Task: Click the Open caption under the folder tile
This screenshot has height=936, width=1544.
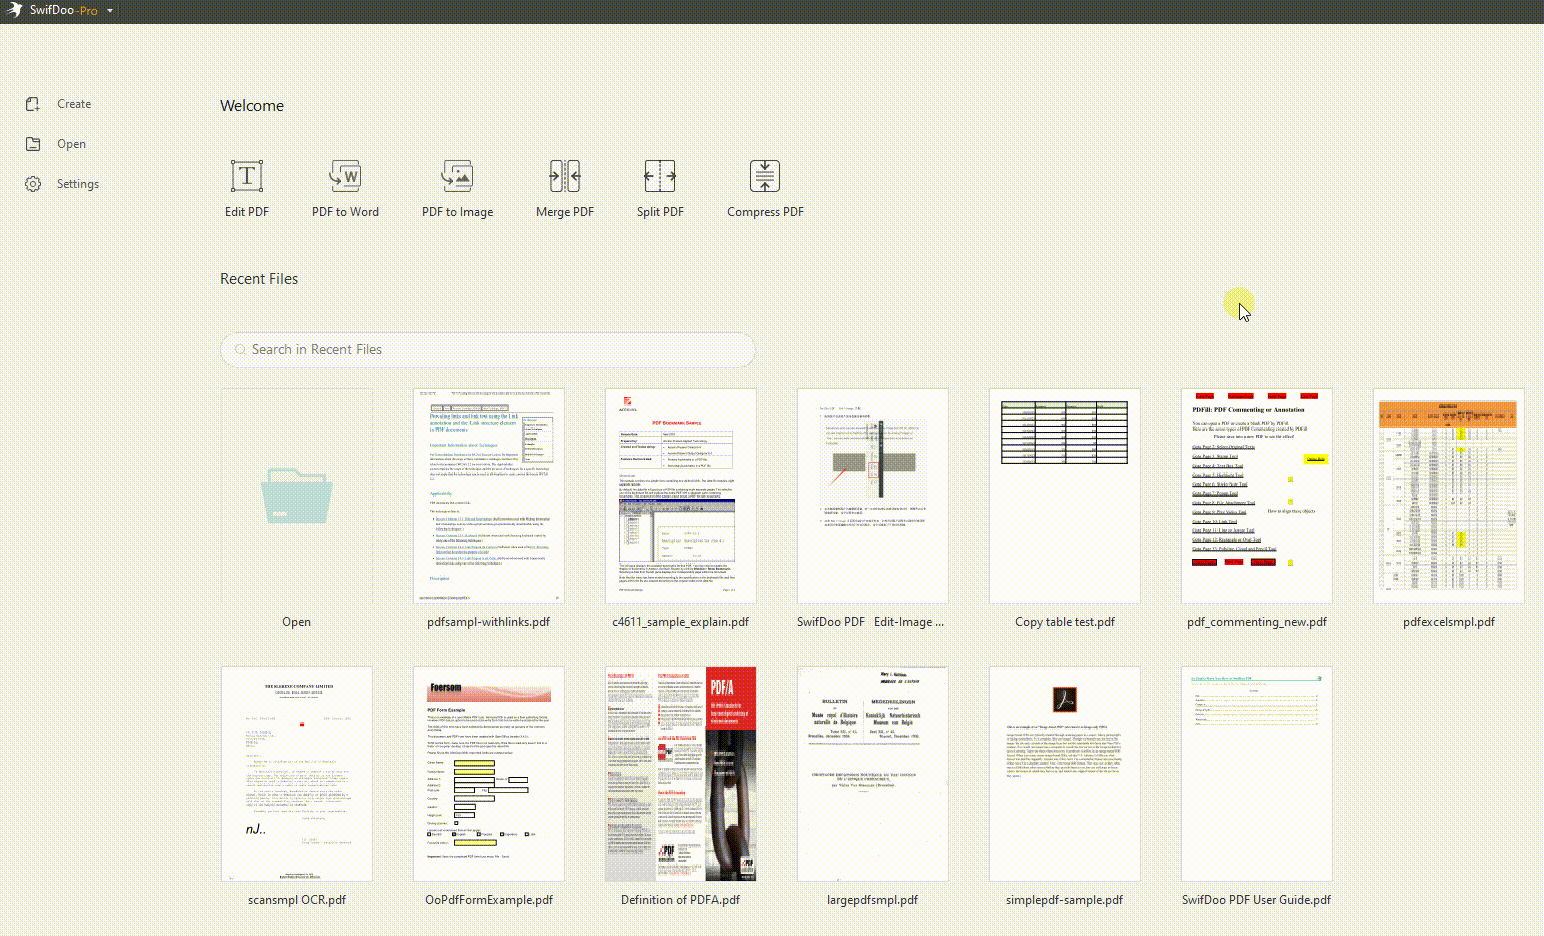Action: click(x=297, y=622)
